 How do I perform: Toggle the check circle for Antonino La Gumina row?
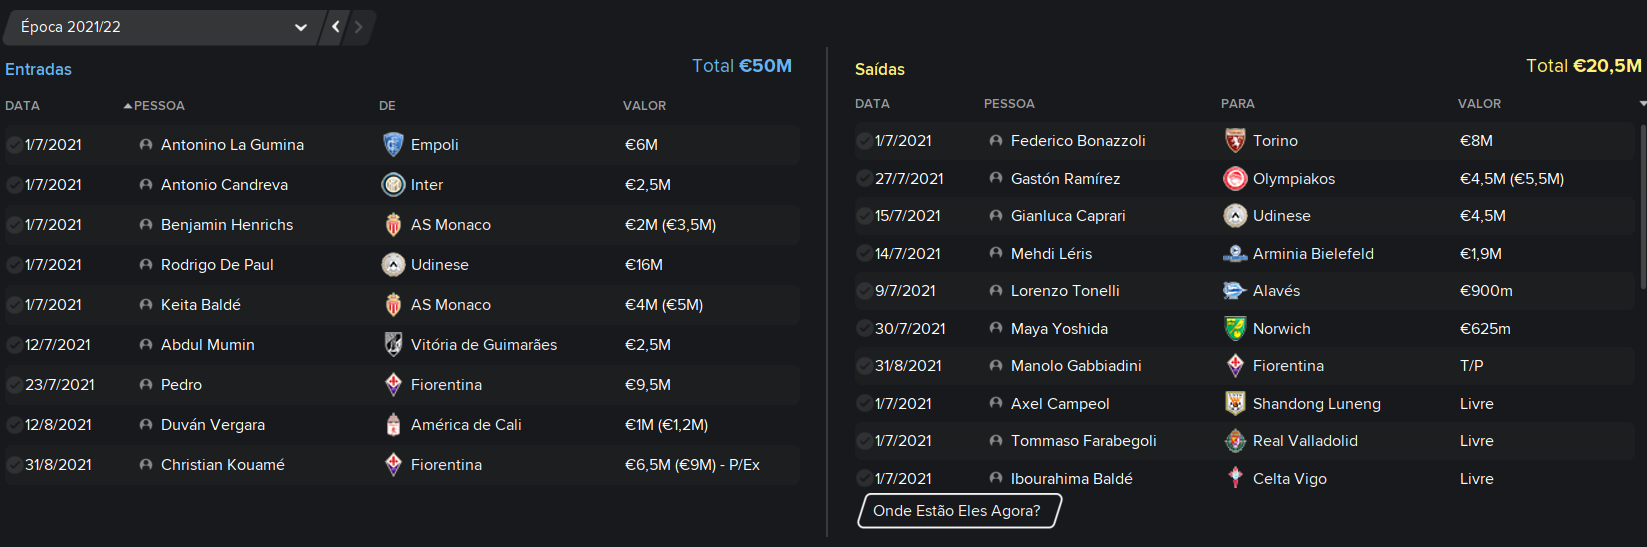14,145
